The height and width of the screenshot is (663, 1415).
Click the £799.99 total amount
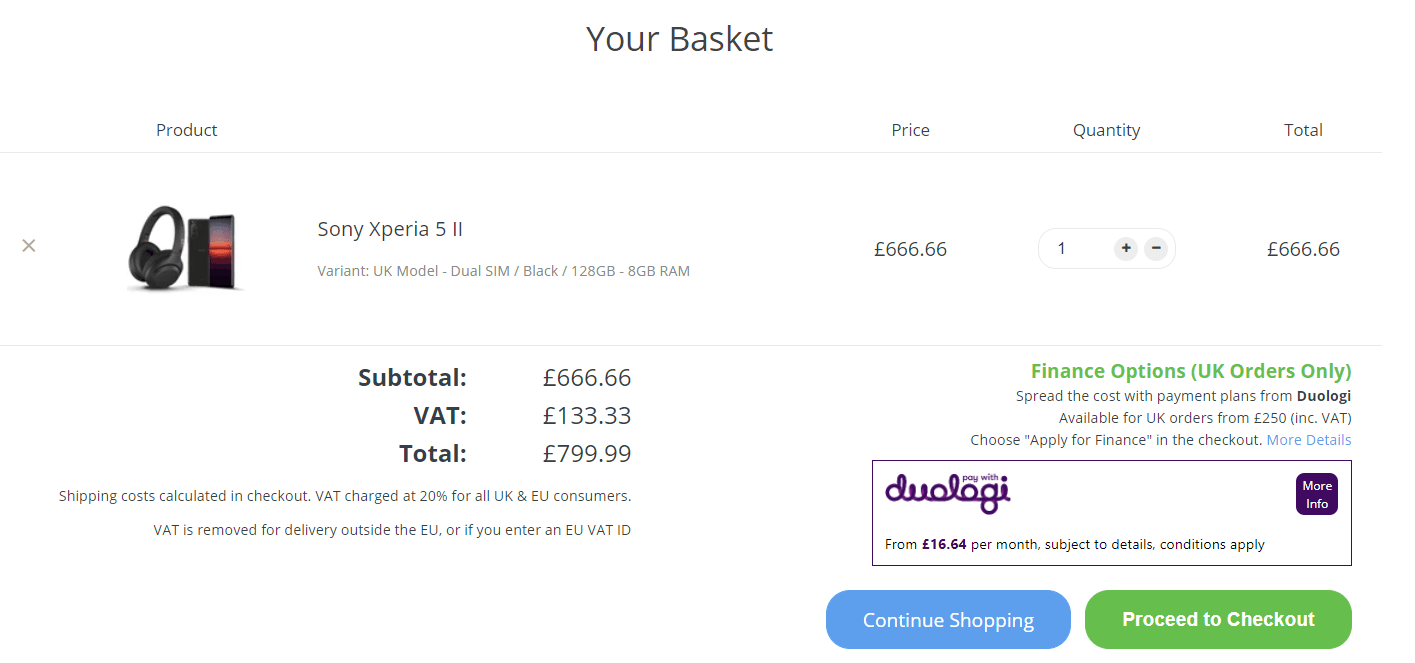pos(587,454)
